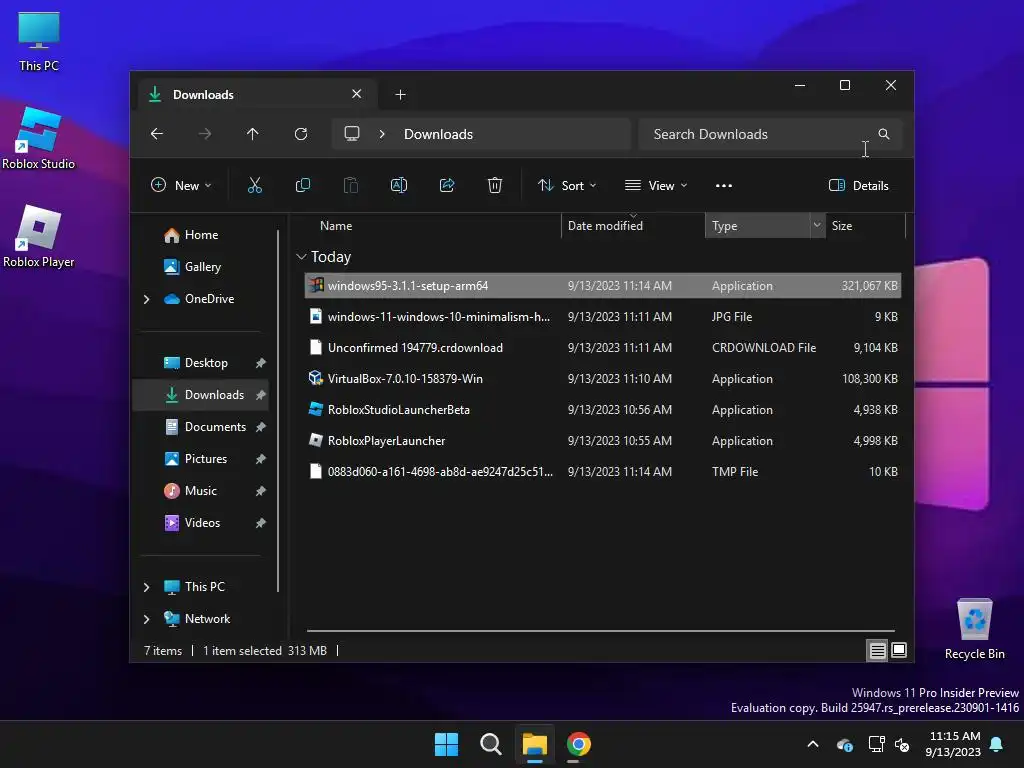Screen dimensions: 1024x768
Task: Expand Network tree node
Action: [x=146, y=619]
